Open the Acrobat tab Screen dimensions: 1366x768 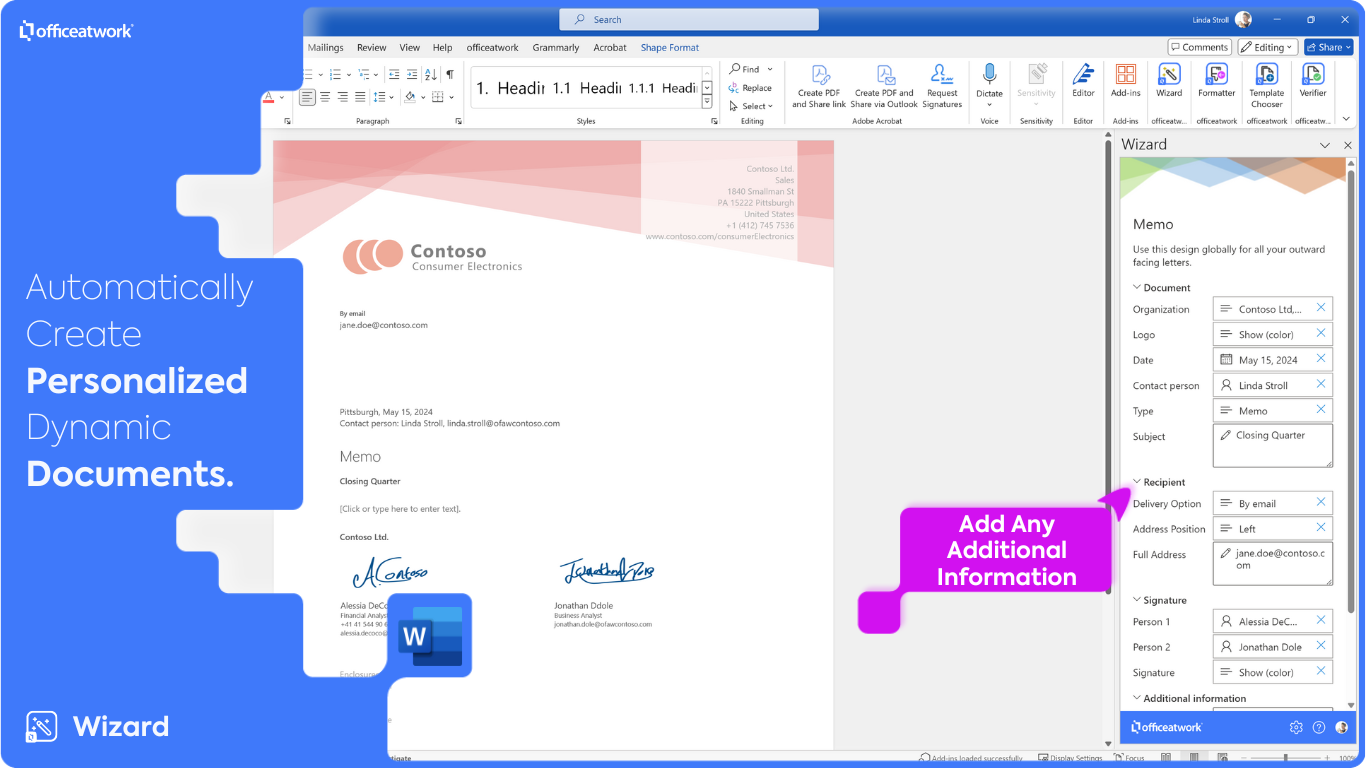(x=610, y=47)
